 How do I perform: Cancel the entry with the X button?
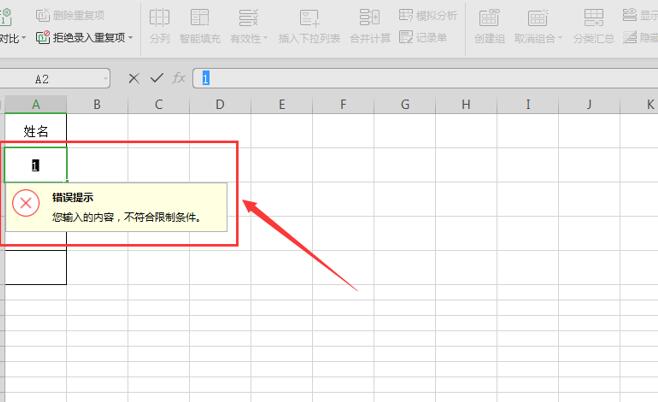point(134,78)
